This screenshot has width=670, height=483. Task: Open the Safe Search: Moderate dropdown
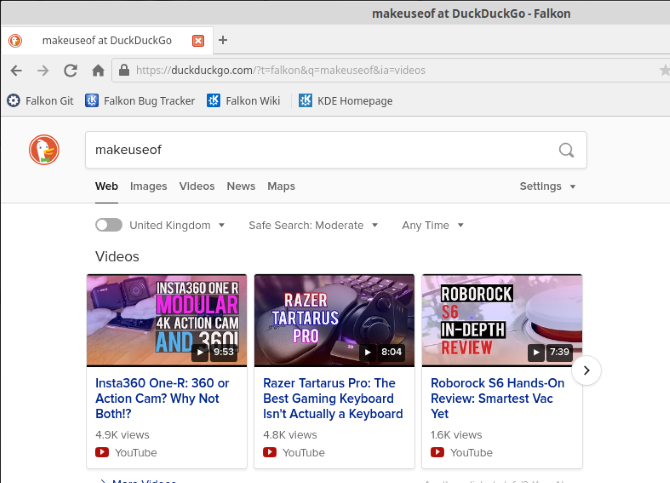[313, 225]
